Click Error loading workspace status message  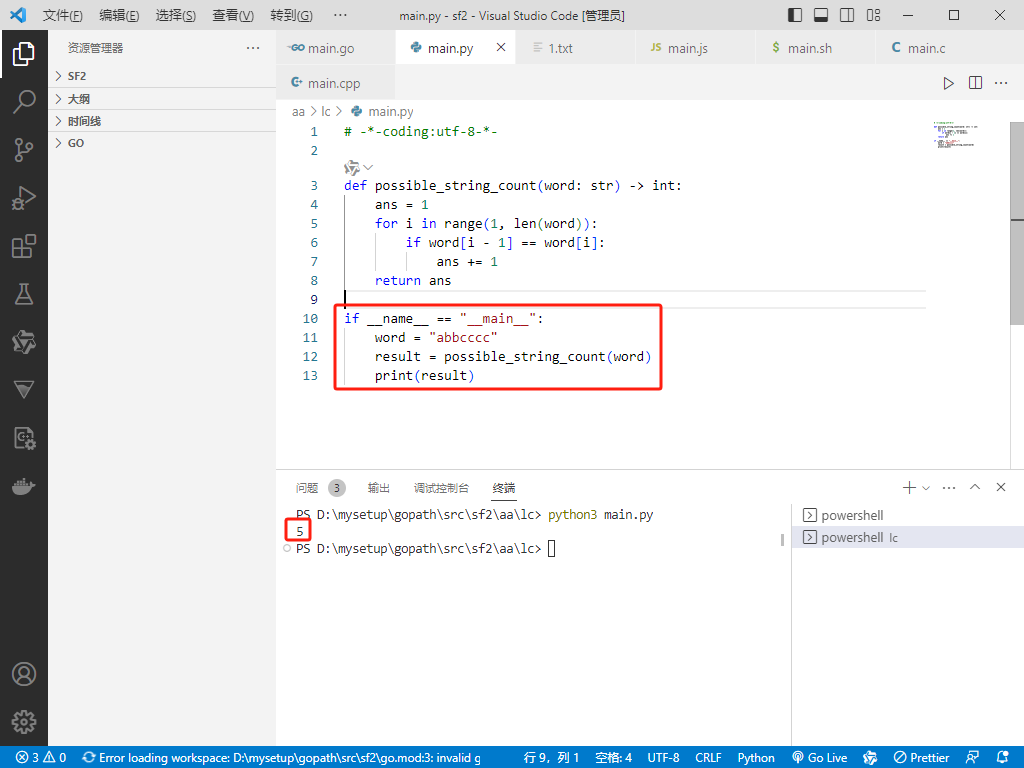coord(282,758)
